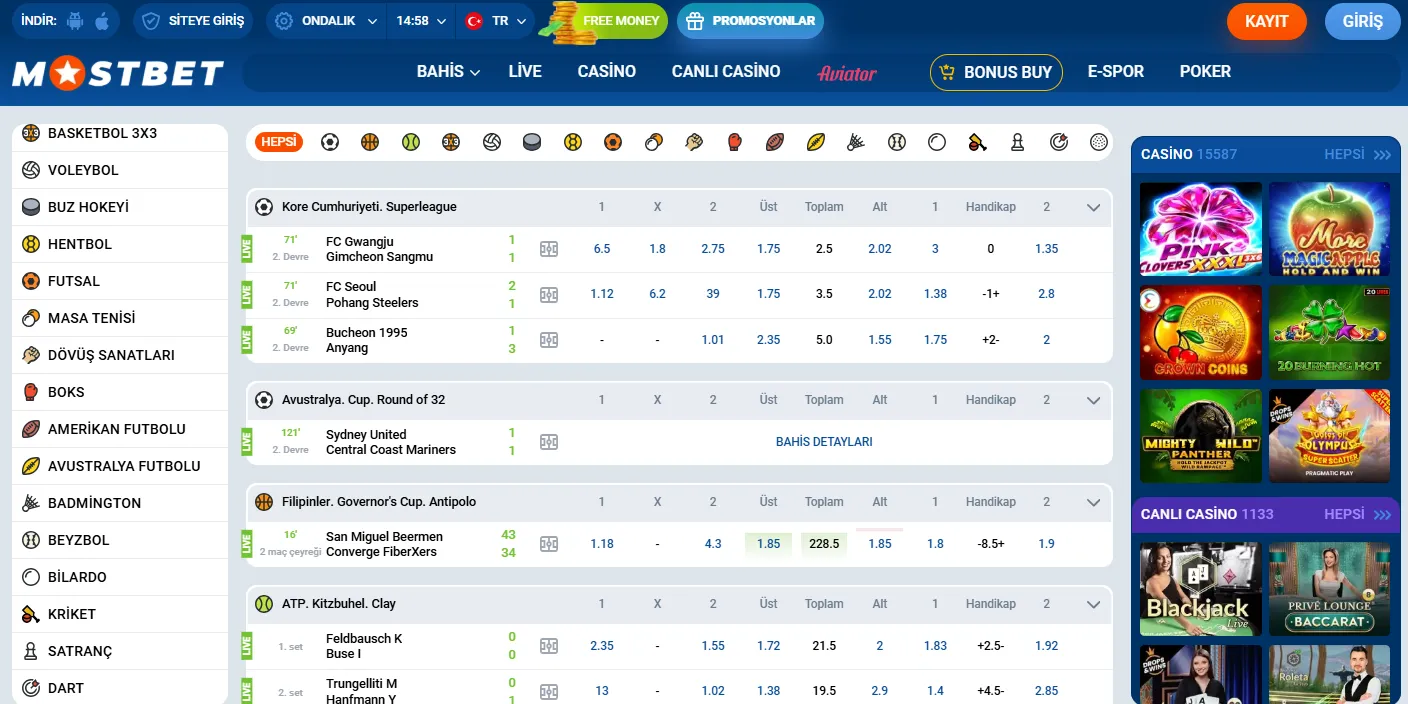Screen dimensions: 1408x704
Task: Download the Android app via robot icon
Action: pyautogui.click(x=74, y=20)
